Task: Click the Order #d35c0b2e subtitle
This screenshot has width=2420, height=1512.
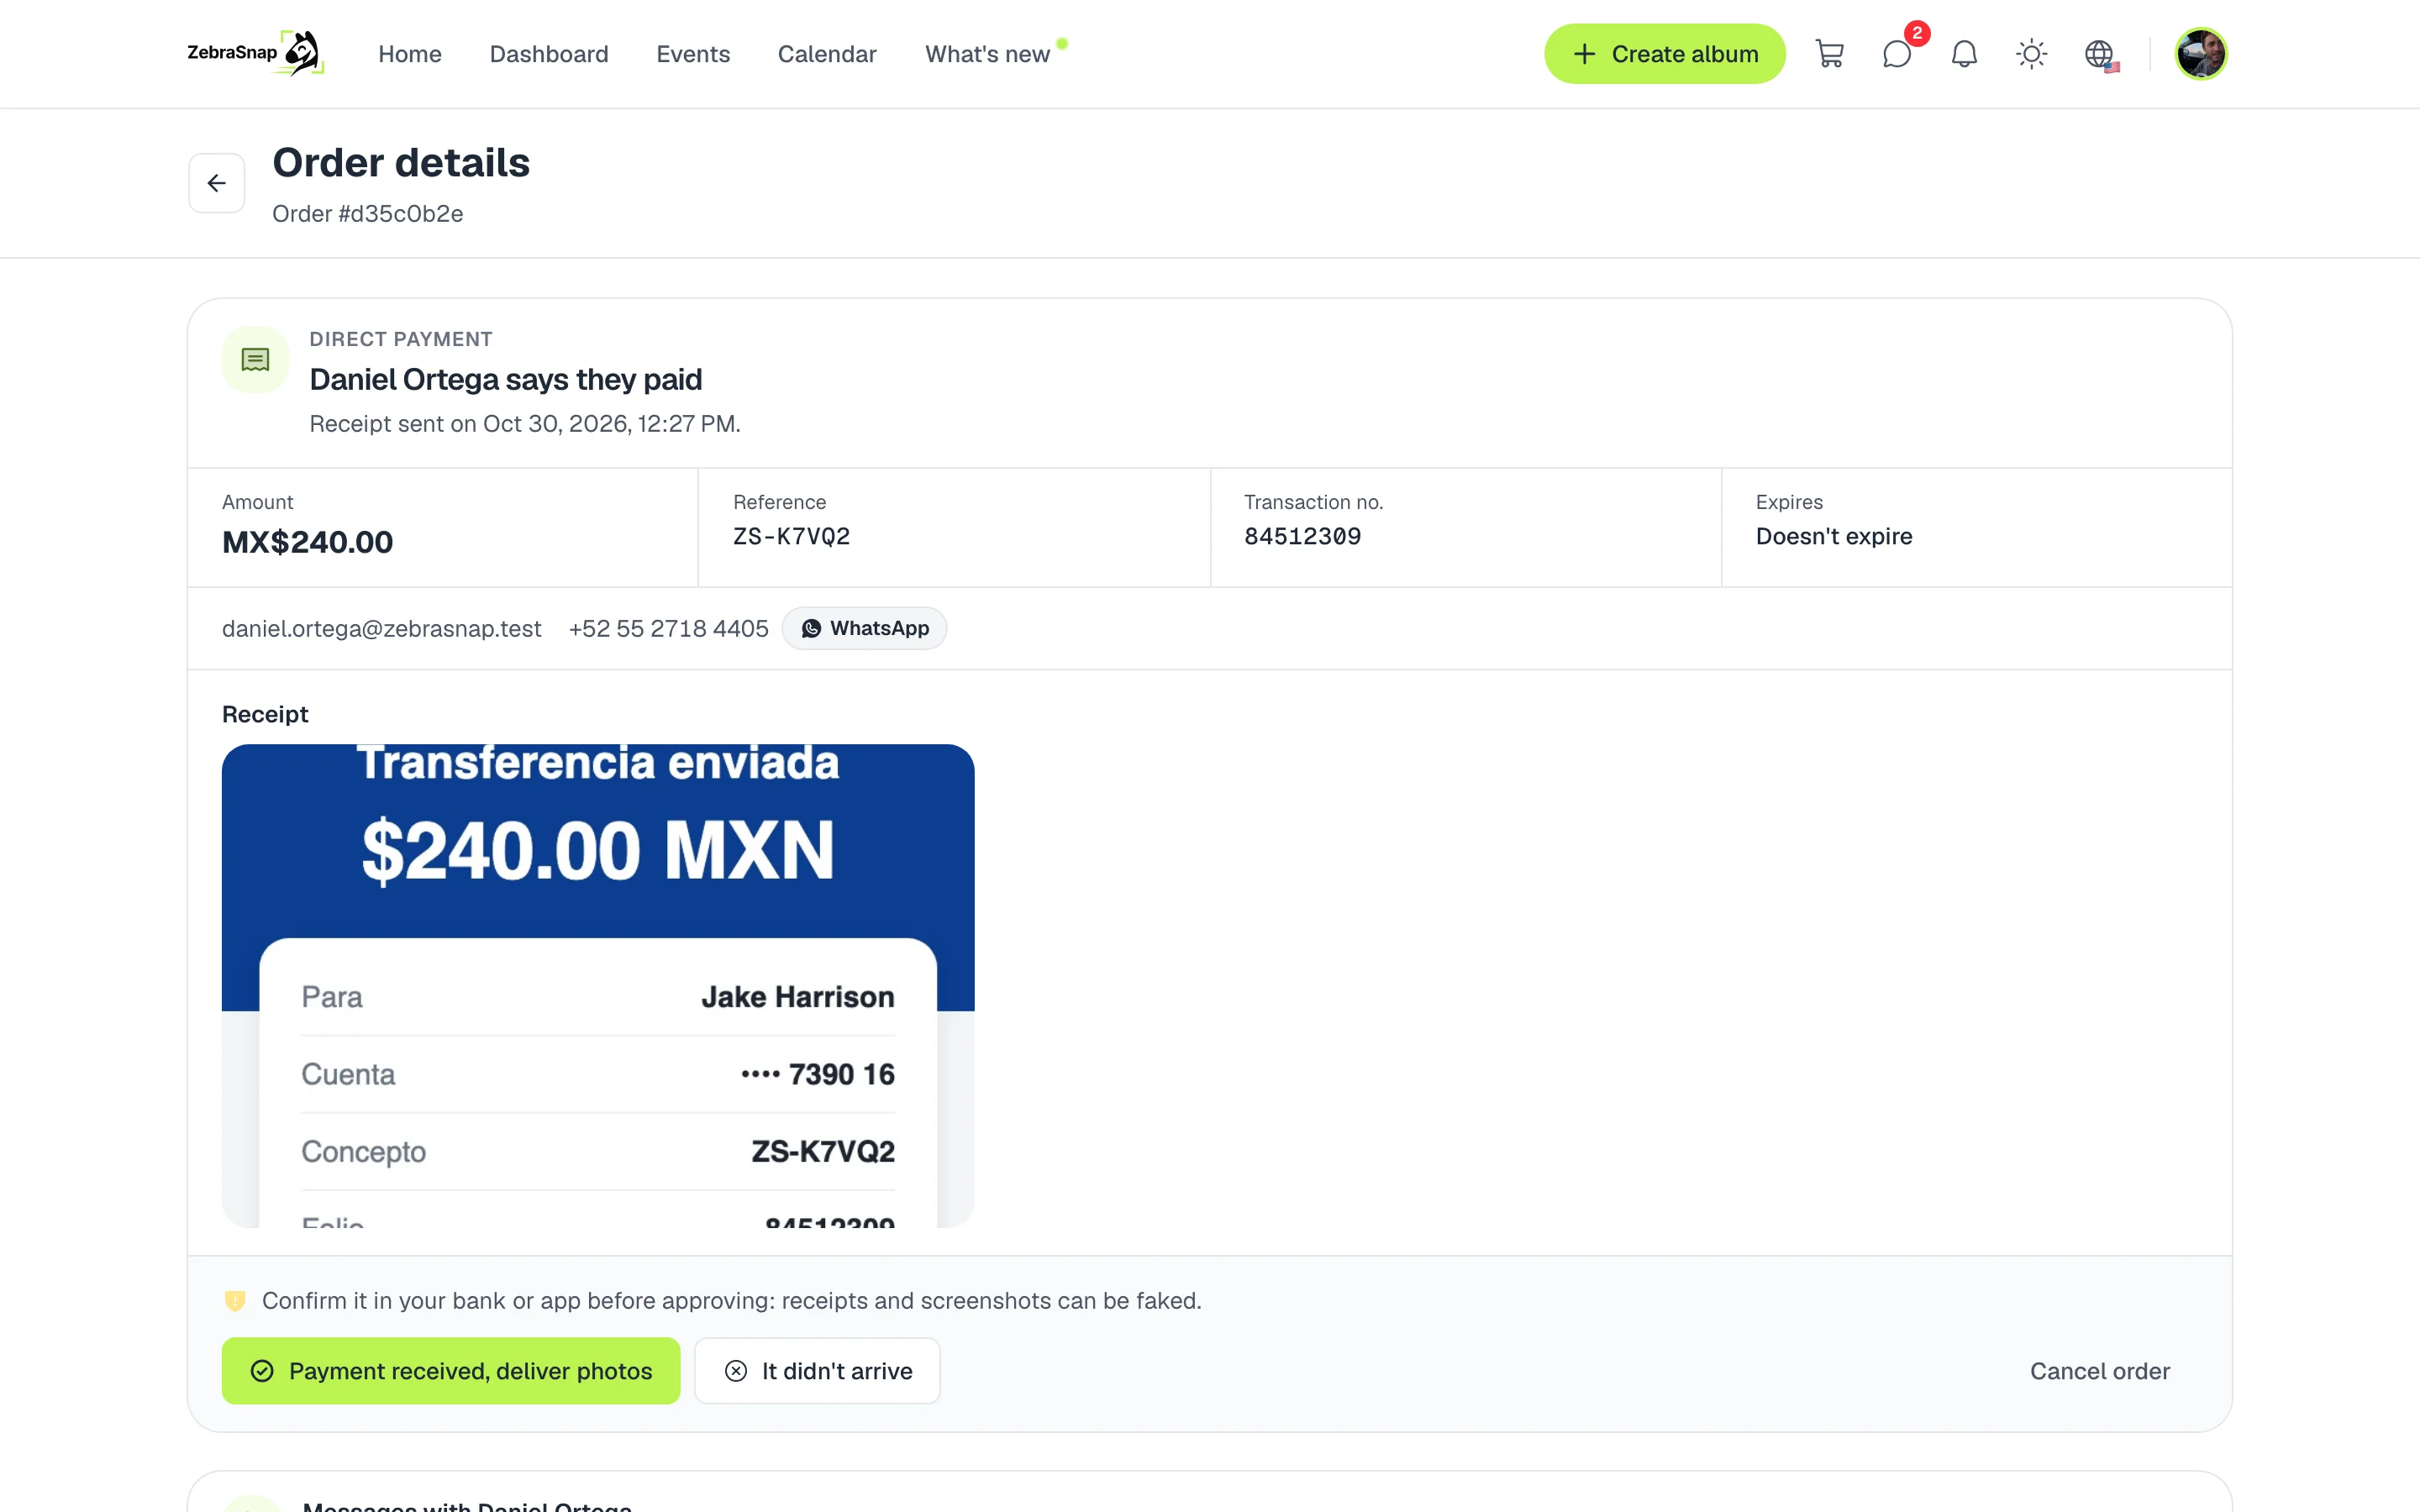Action: coord(367,213)
